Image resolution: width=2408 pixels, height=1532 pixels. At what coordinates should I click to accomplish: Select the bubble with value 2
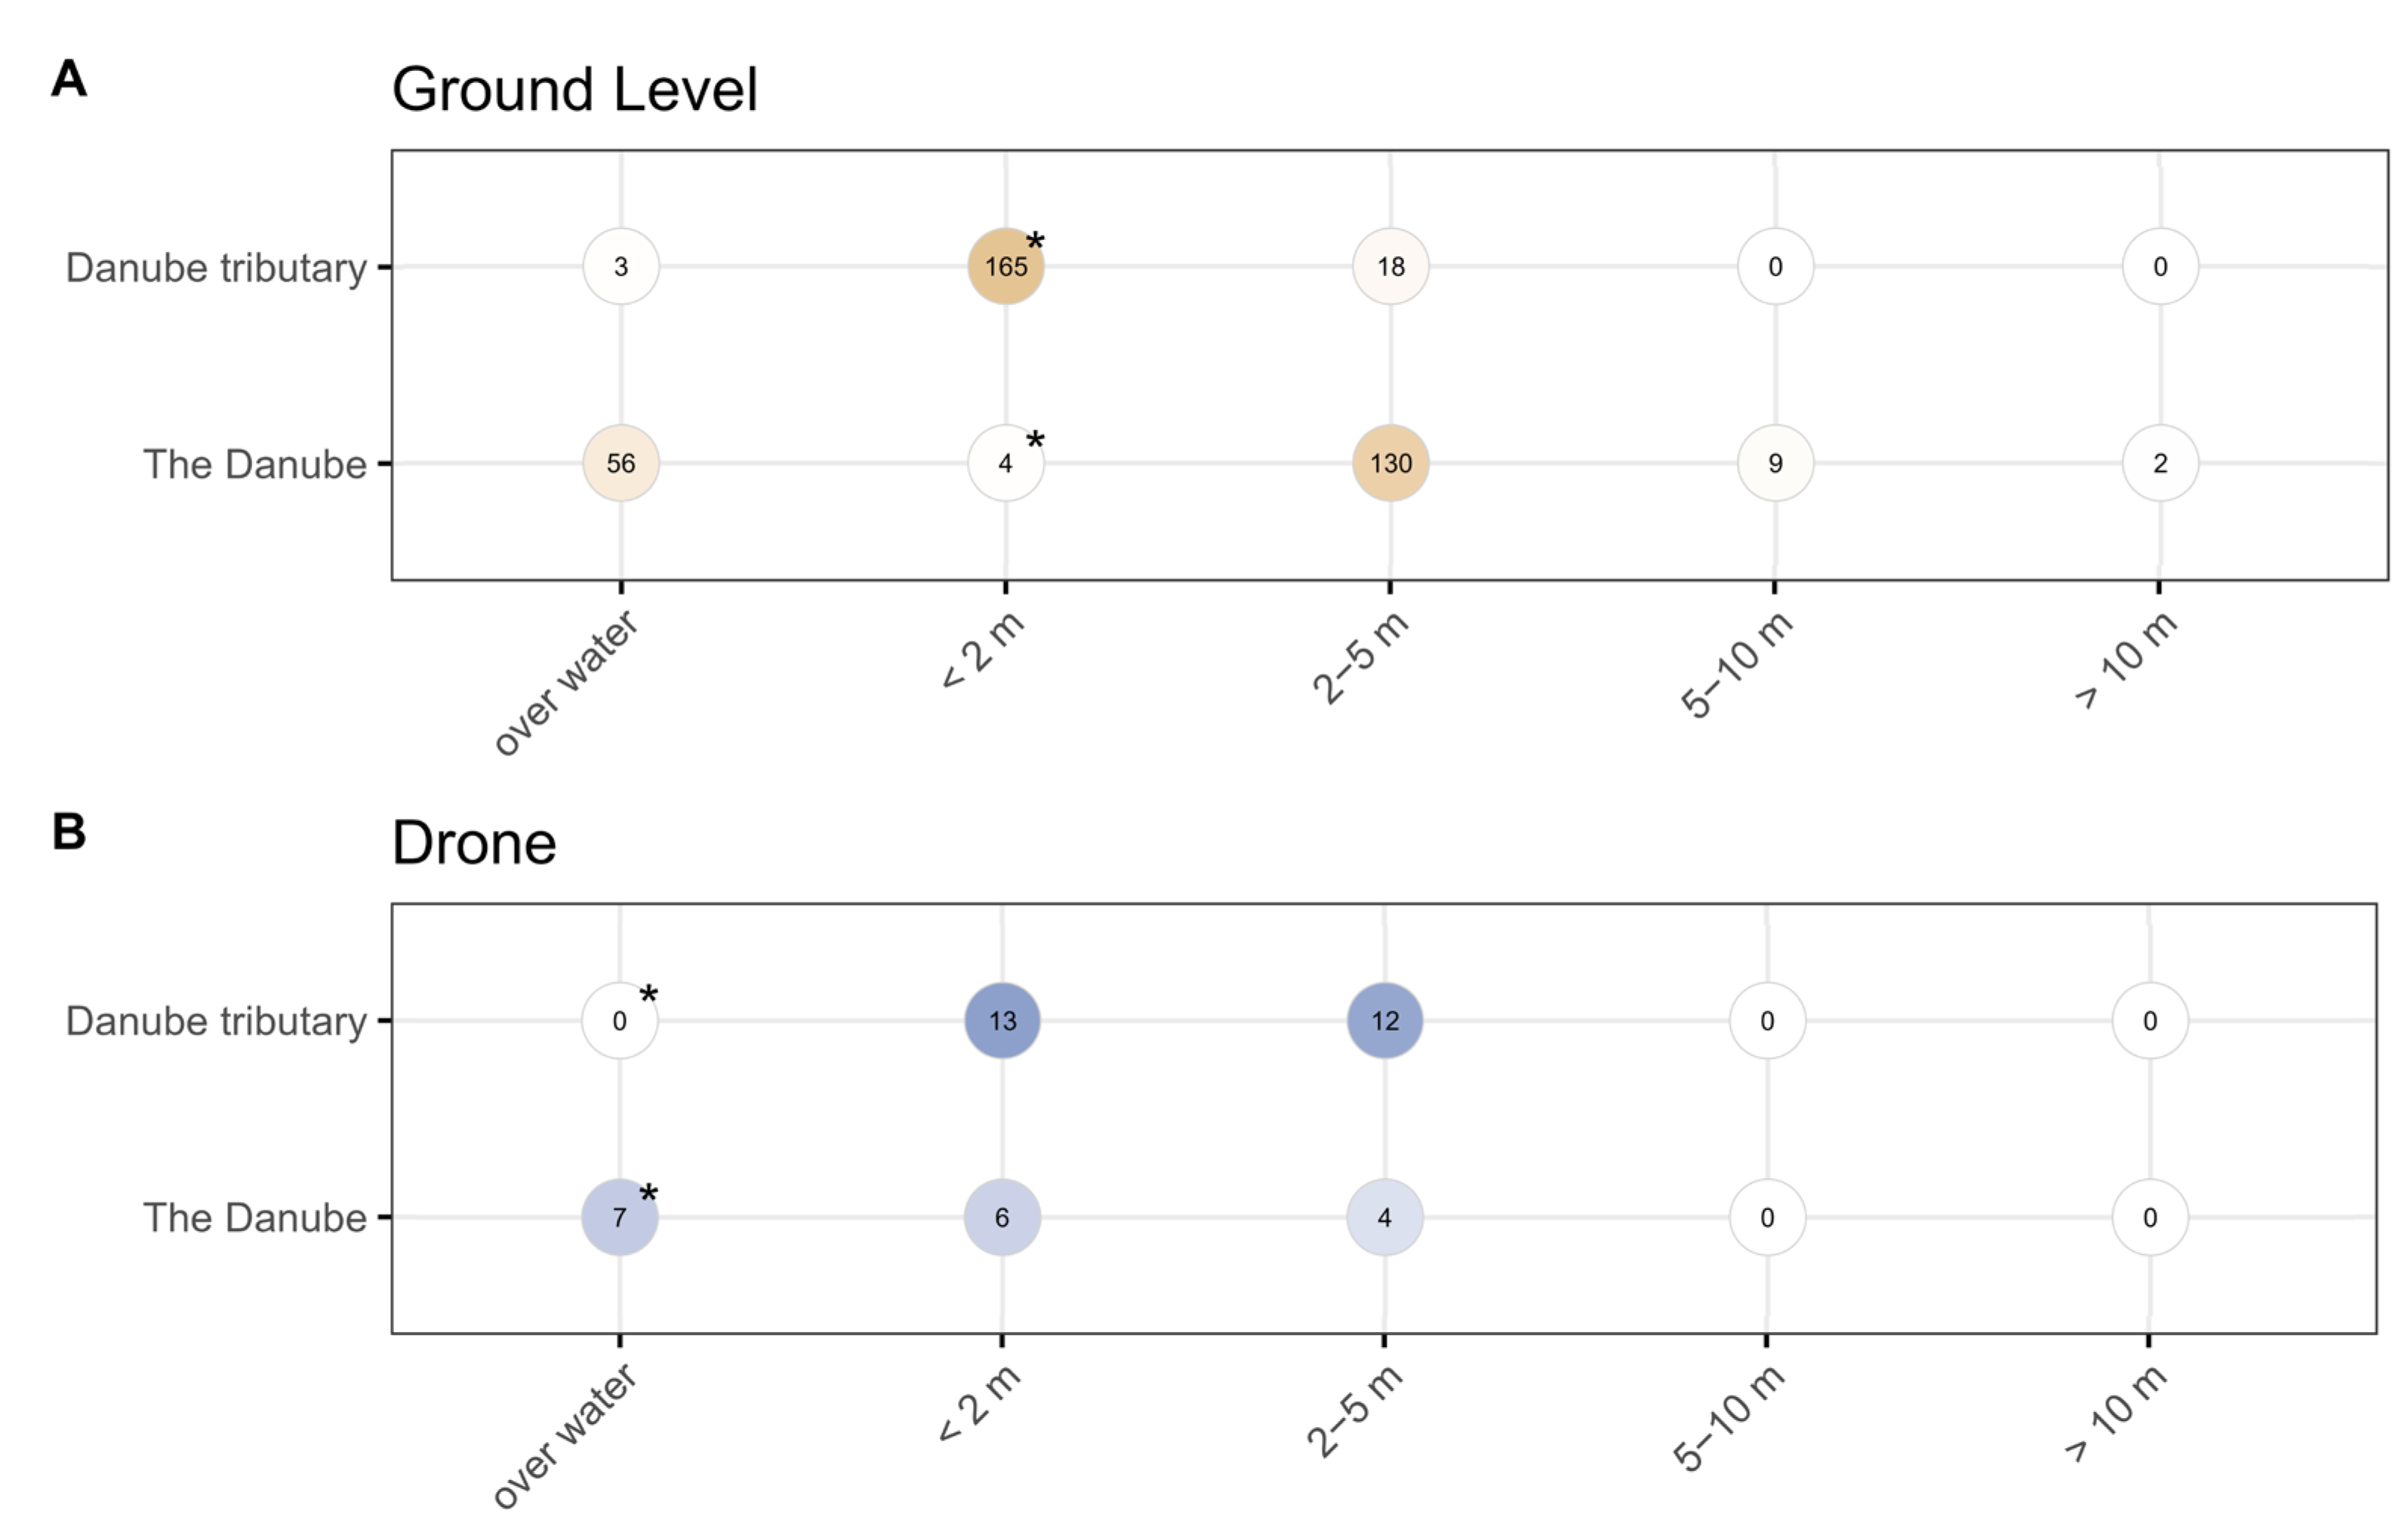[x=2160, y=463]
